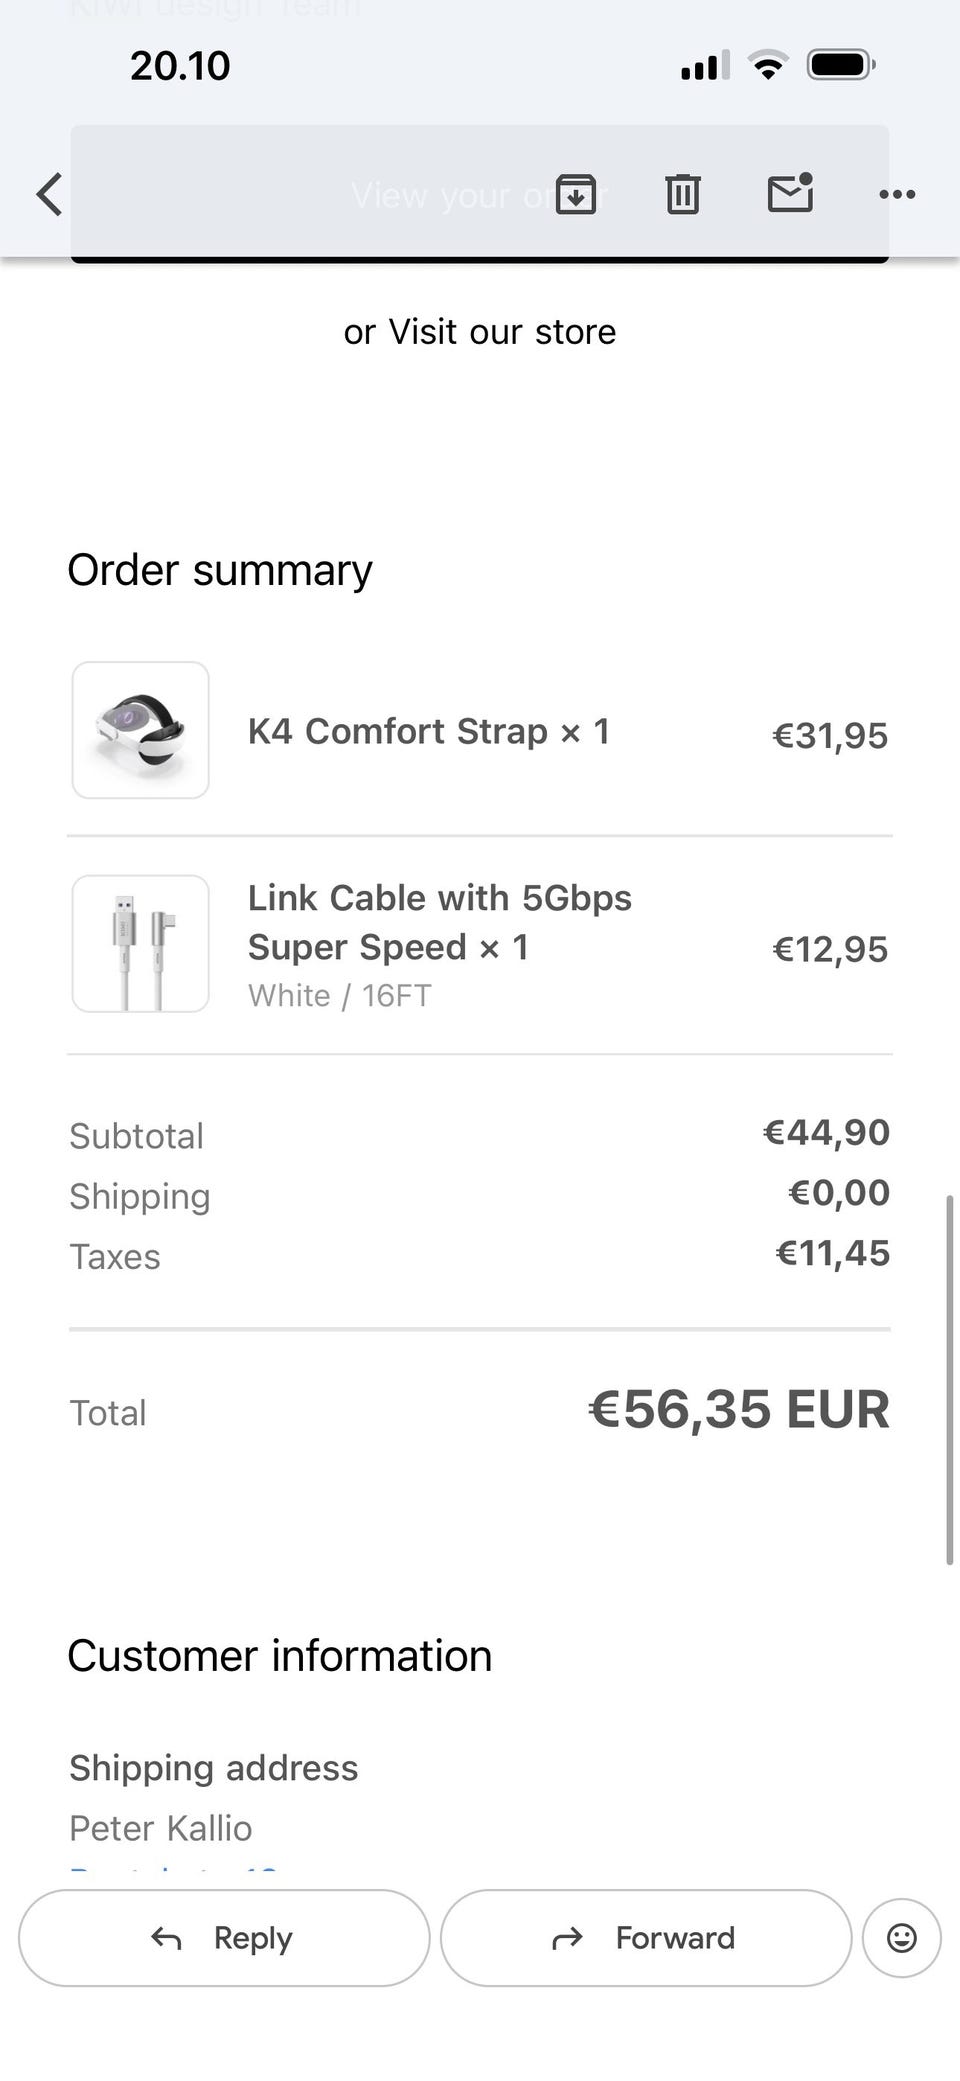Tap the Forward button
Screen dimensions: 960x2081
(646, 1938)
